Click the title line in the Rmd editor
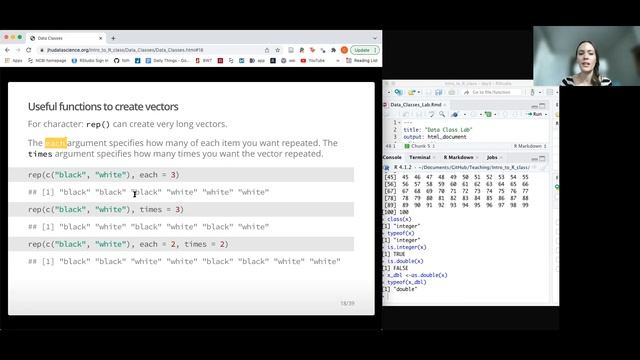 coord(438,130)
